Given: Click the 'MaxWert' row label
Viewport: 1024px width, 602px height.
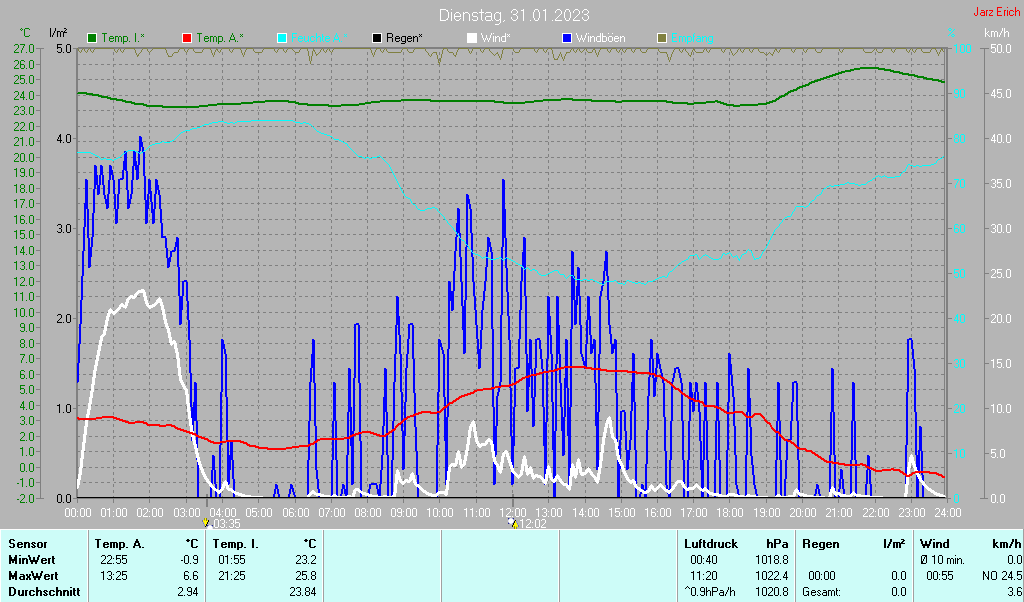Looking at the screenshot, I should pyautogui.click(x=33, y=577).
